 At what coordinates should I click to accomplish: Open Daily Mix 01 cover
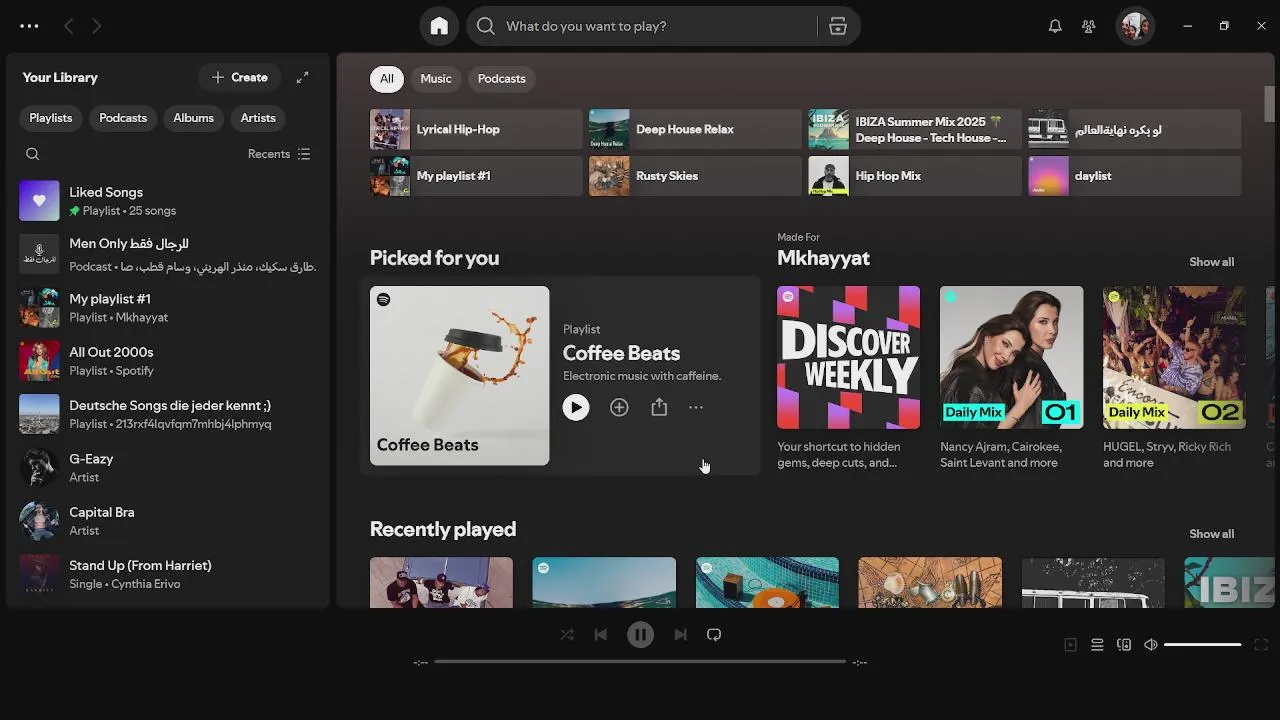[x=1012, y=358]
